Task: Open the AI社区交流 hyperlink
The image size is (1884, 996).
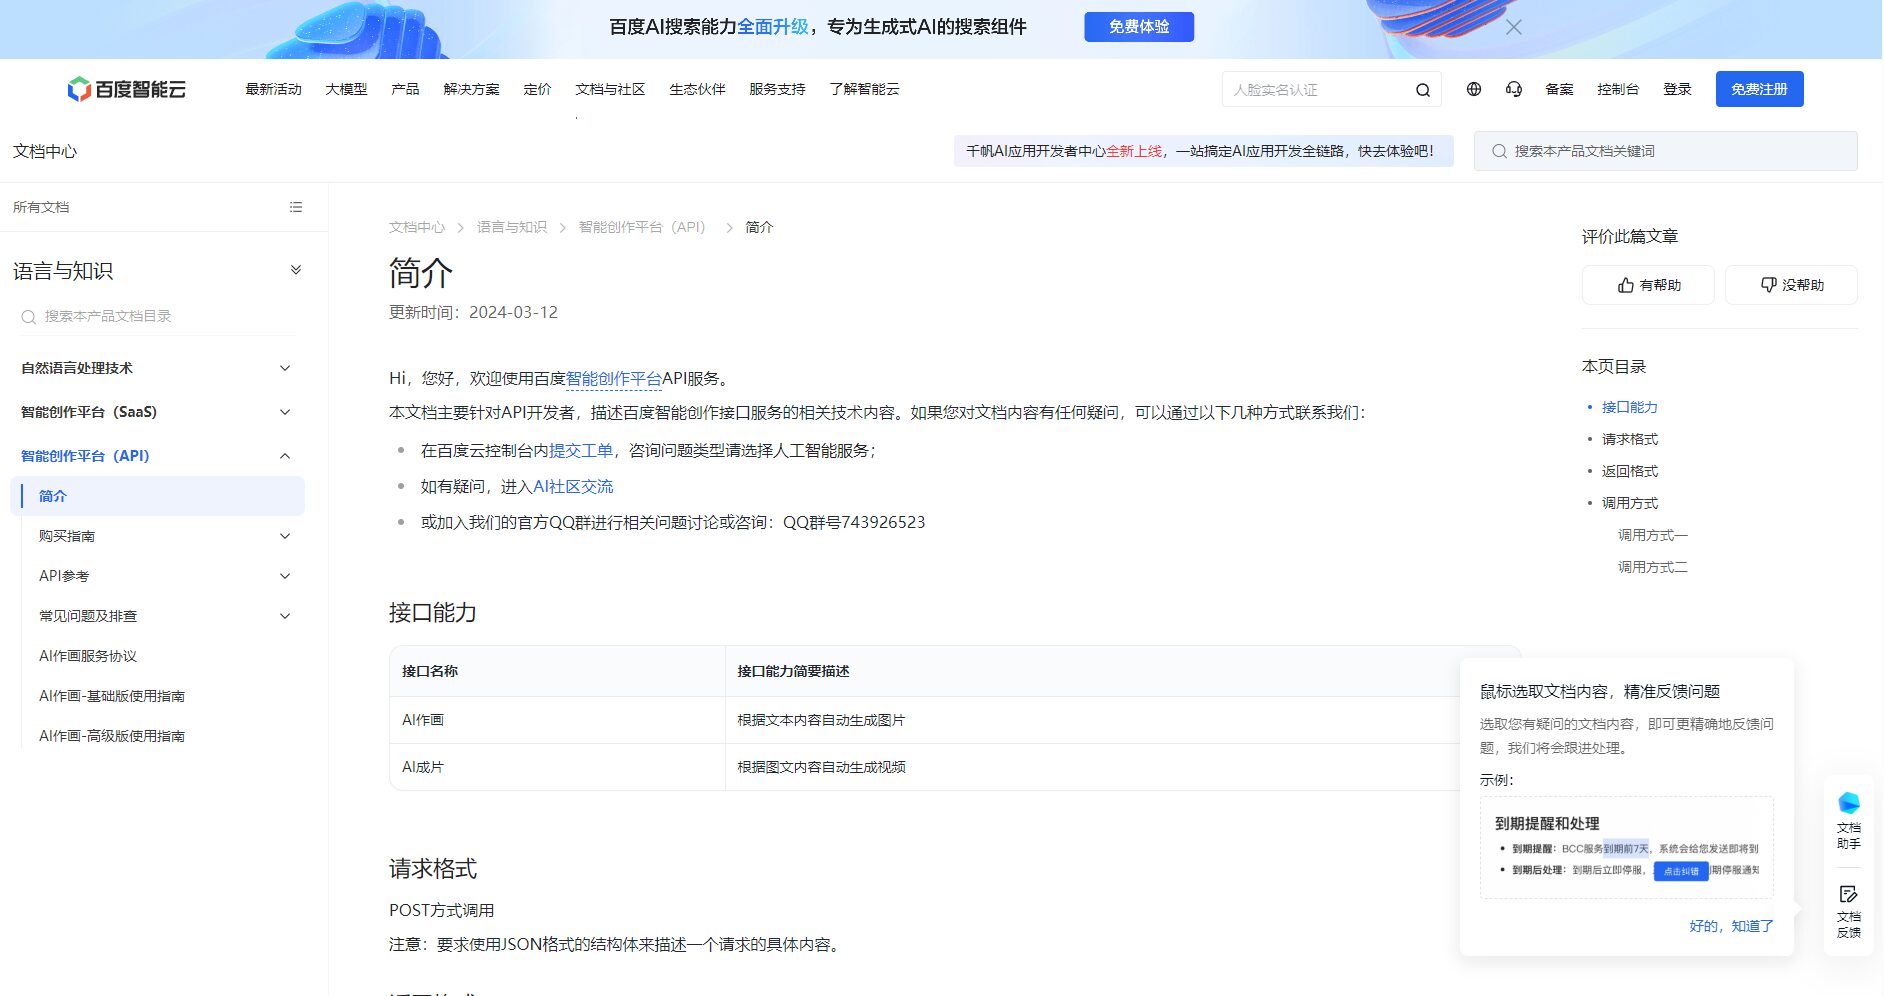Action: pyautogui.click(x=573, y=486)
